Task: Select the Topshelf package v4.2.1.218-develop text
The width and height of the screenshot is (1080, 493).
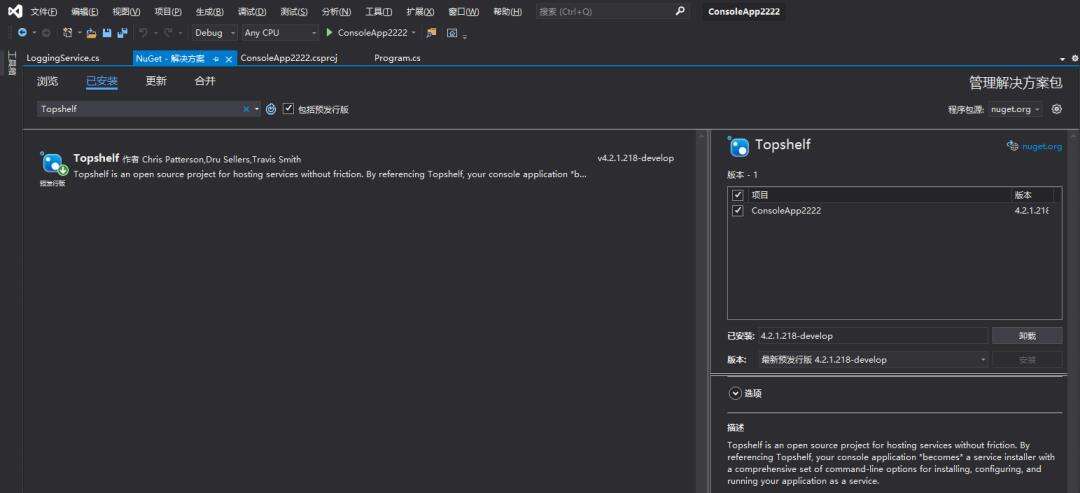Action: (636, 158)
